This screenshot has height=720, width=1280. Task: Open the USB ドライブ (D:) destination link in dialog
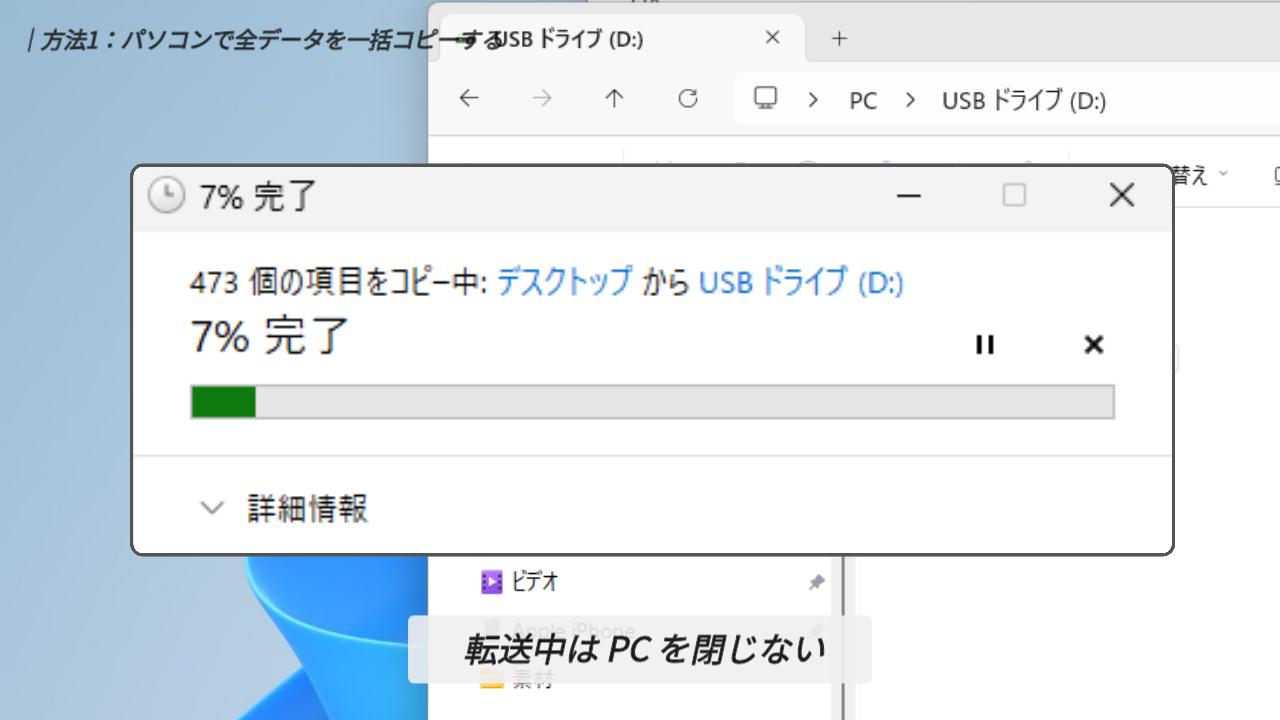[x=800, y=282]
